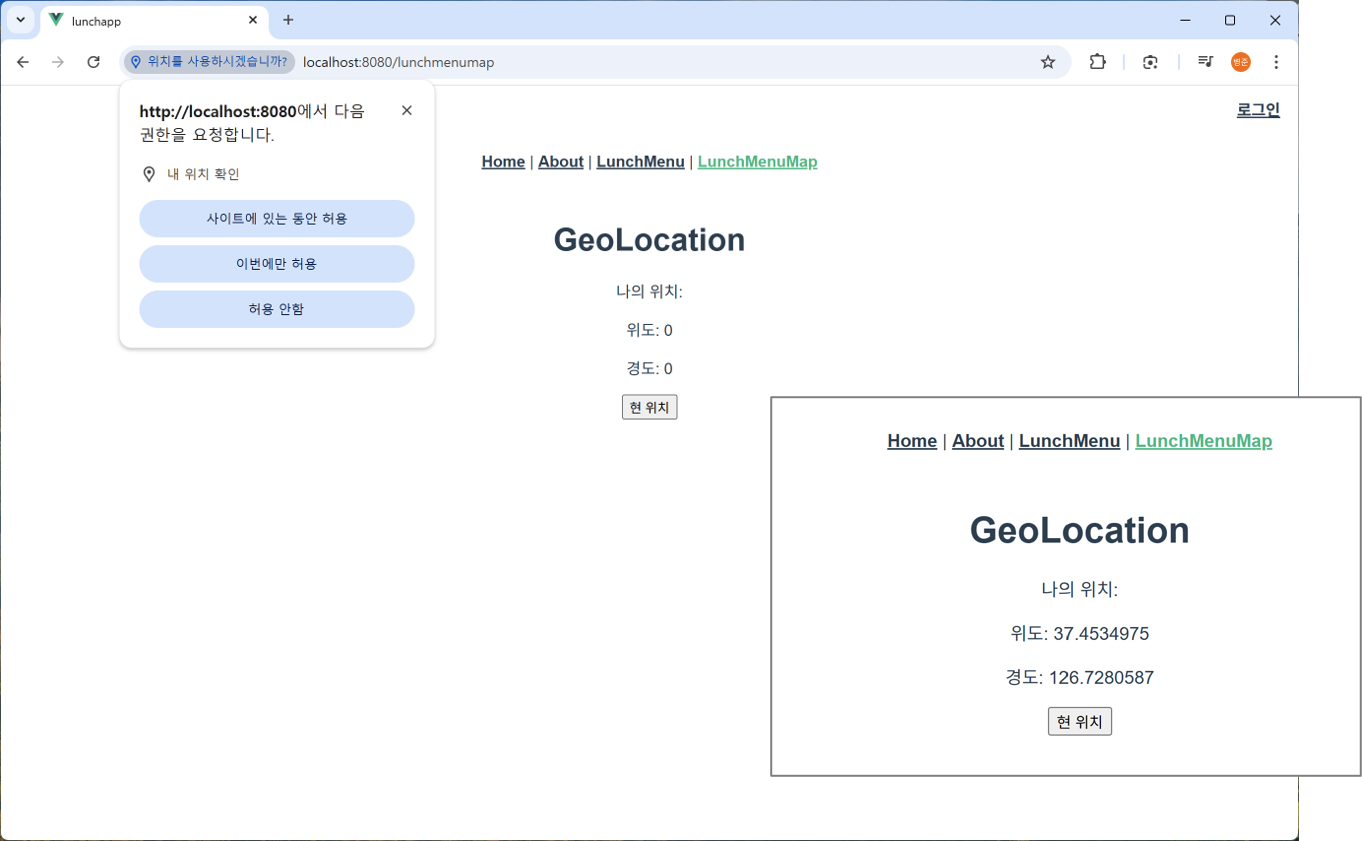Go back to the previous page
This screenshot has height=841, width=1362.
[x=23, y=62]
